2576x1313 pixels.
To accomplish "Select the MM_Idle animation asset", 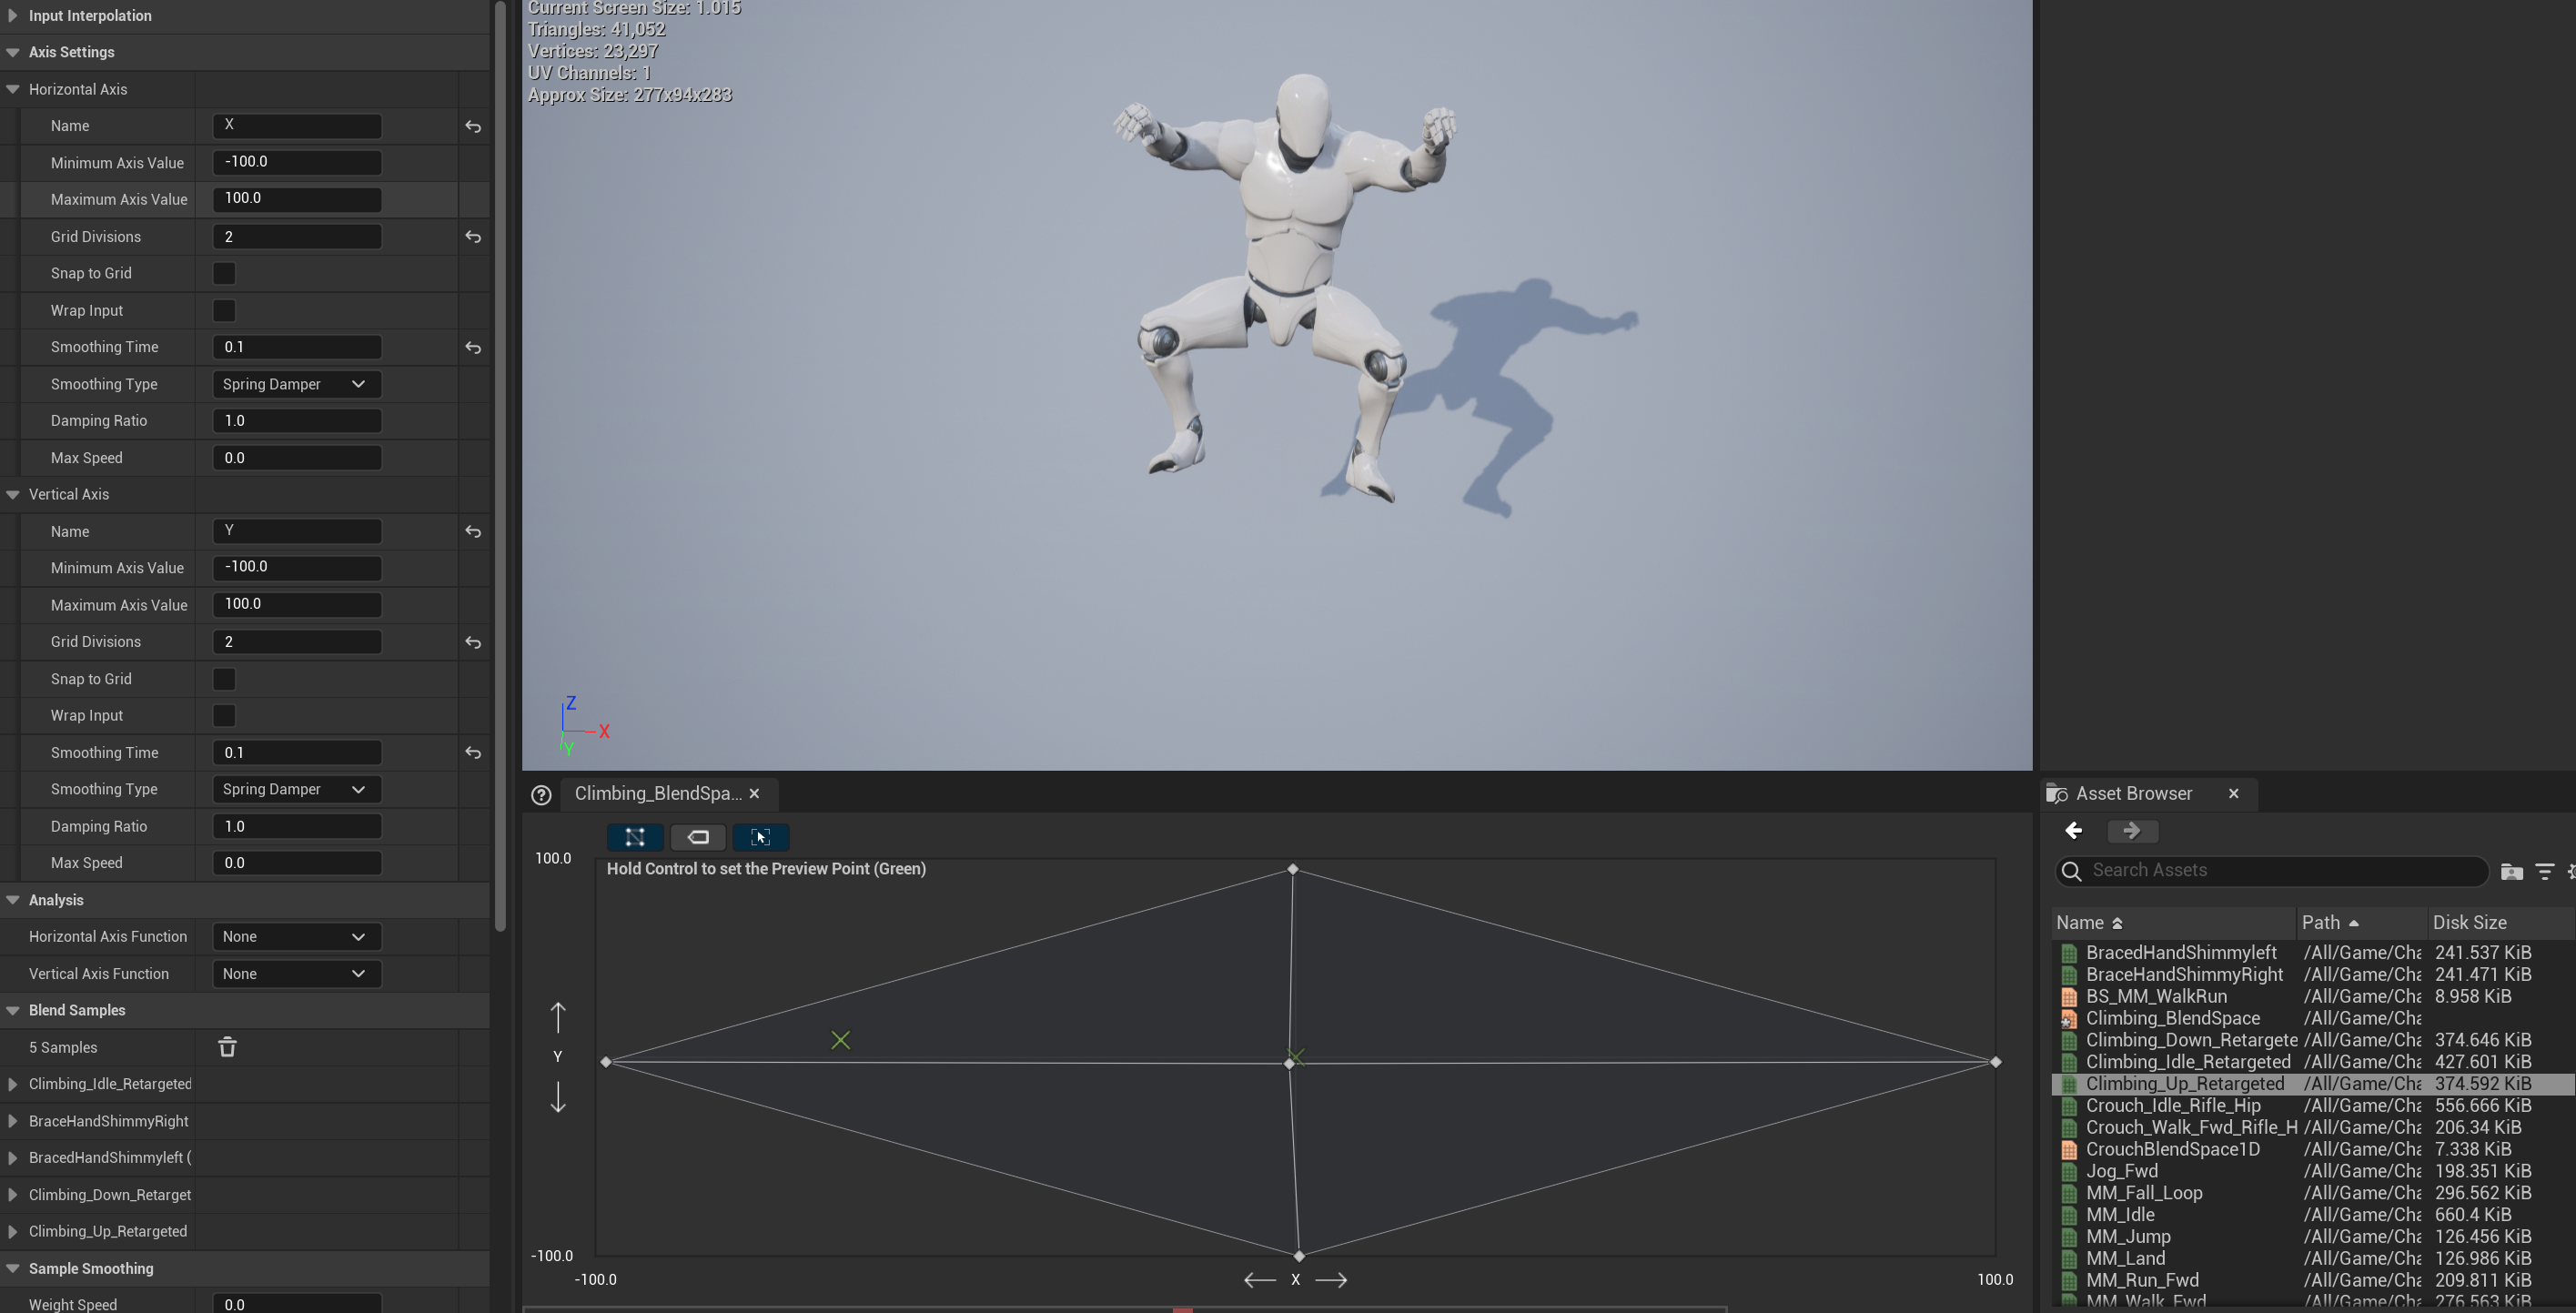I will pyautogui.click(x=2120, y=1215).
